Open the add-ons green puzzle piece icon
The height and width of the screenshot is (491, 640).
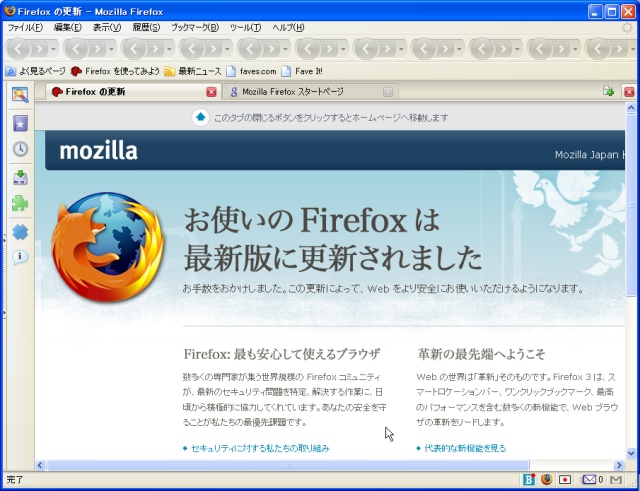pos(20,203)
